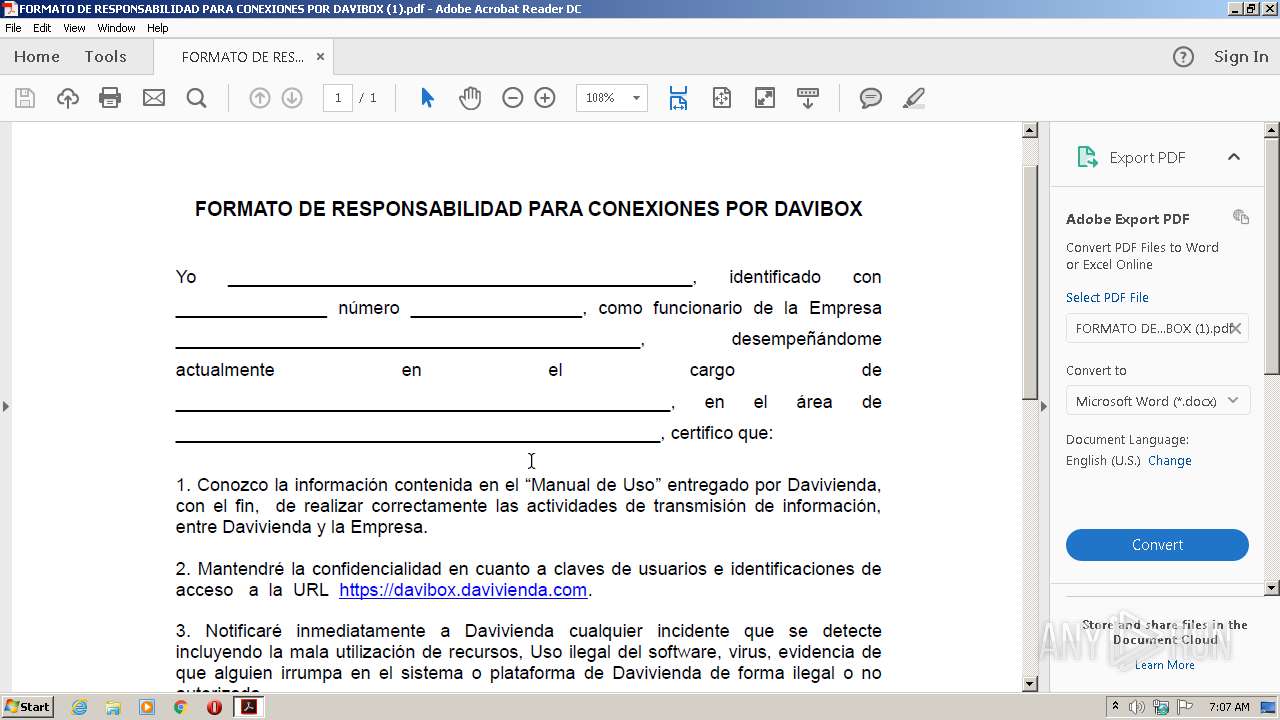
Task: Activate the Hand pan tool
Action: (x=470, y=98)
